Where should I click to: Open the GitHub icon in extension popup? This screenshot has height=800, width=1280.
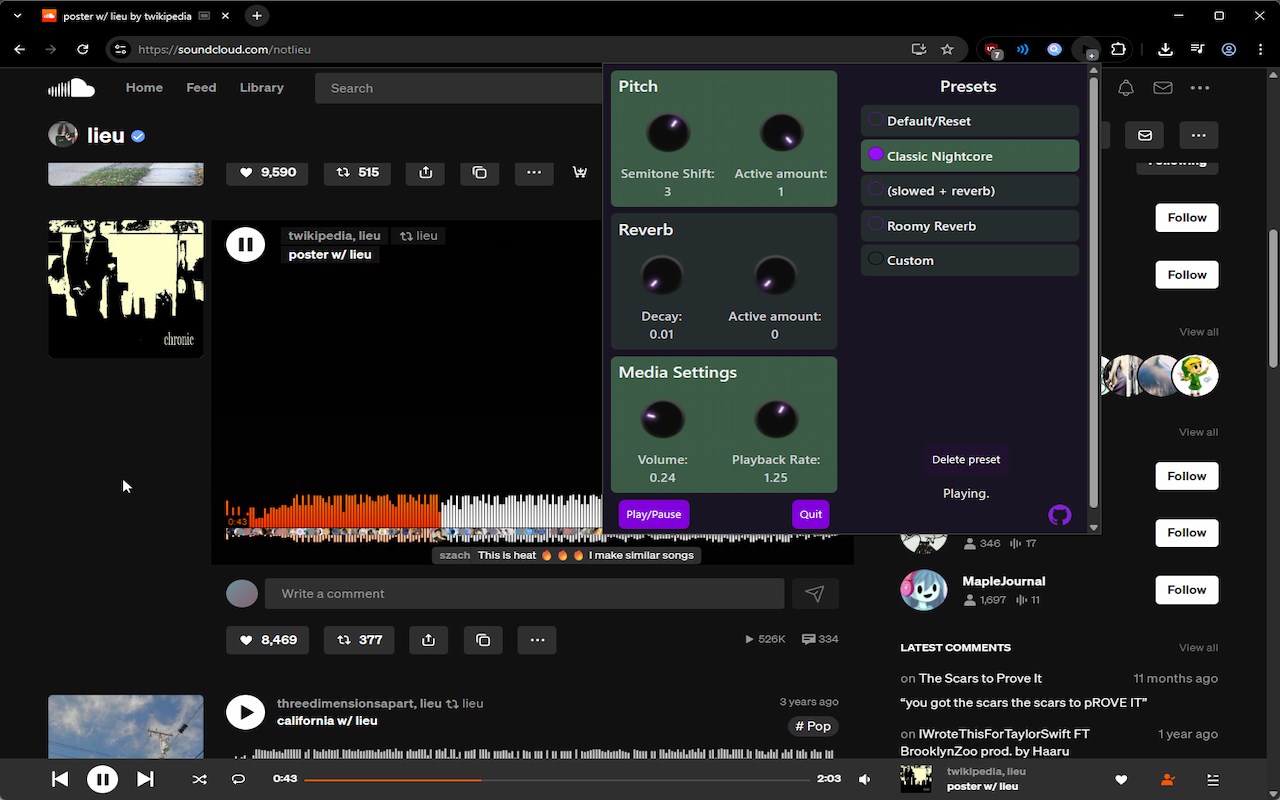coord(1060,515)
